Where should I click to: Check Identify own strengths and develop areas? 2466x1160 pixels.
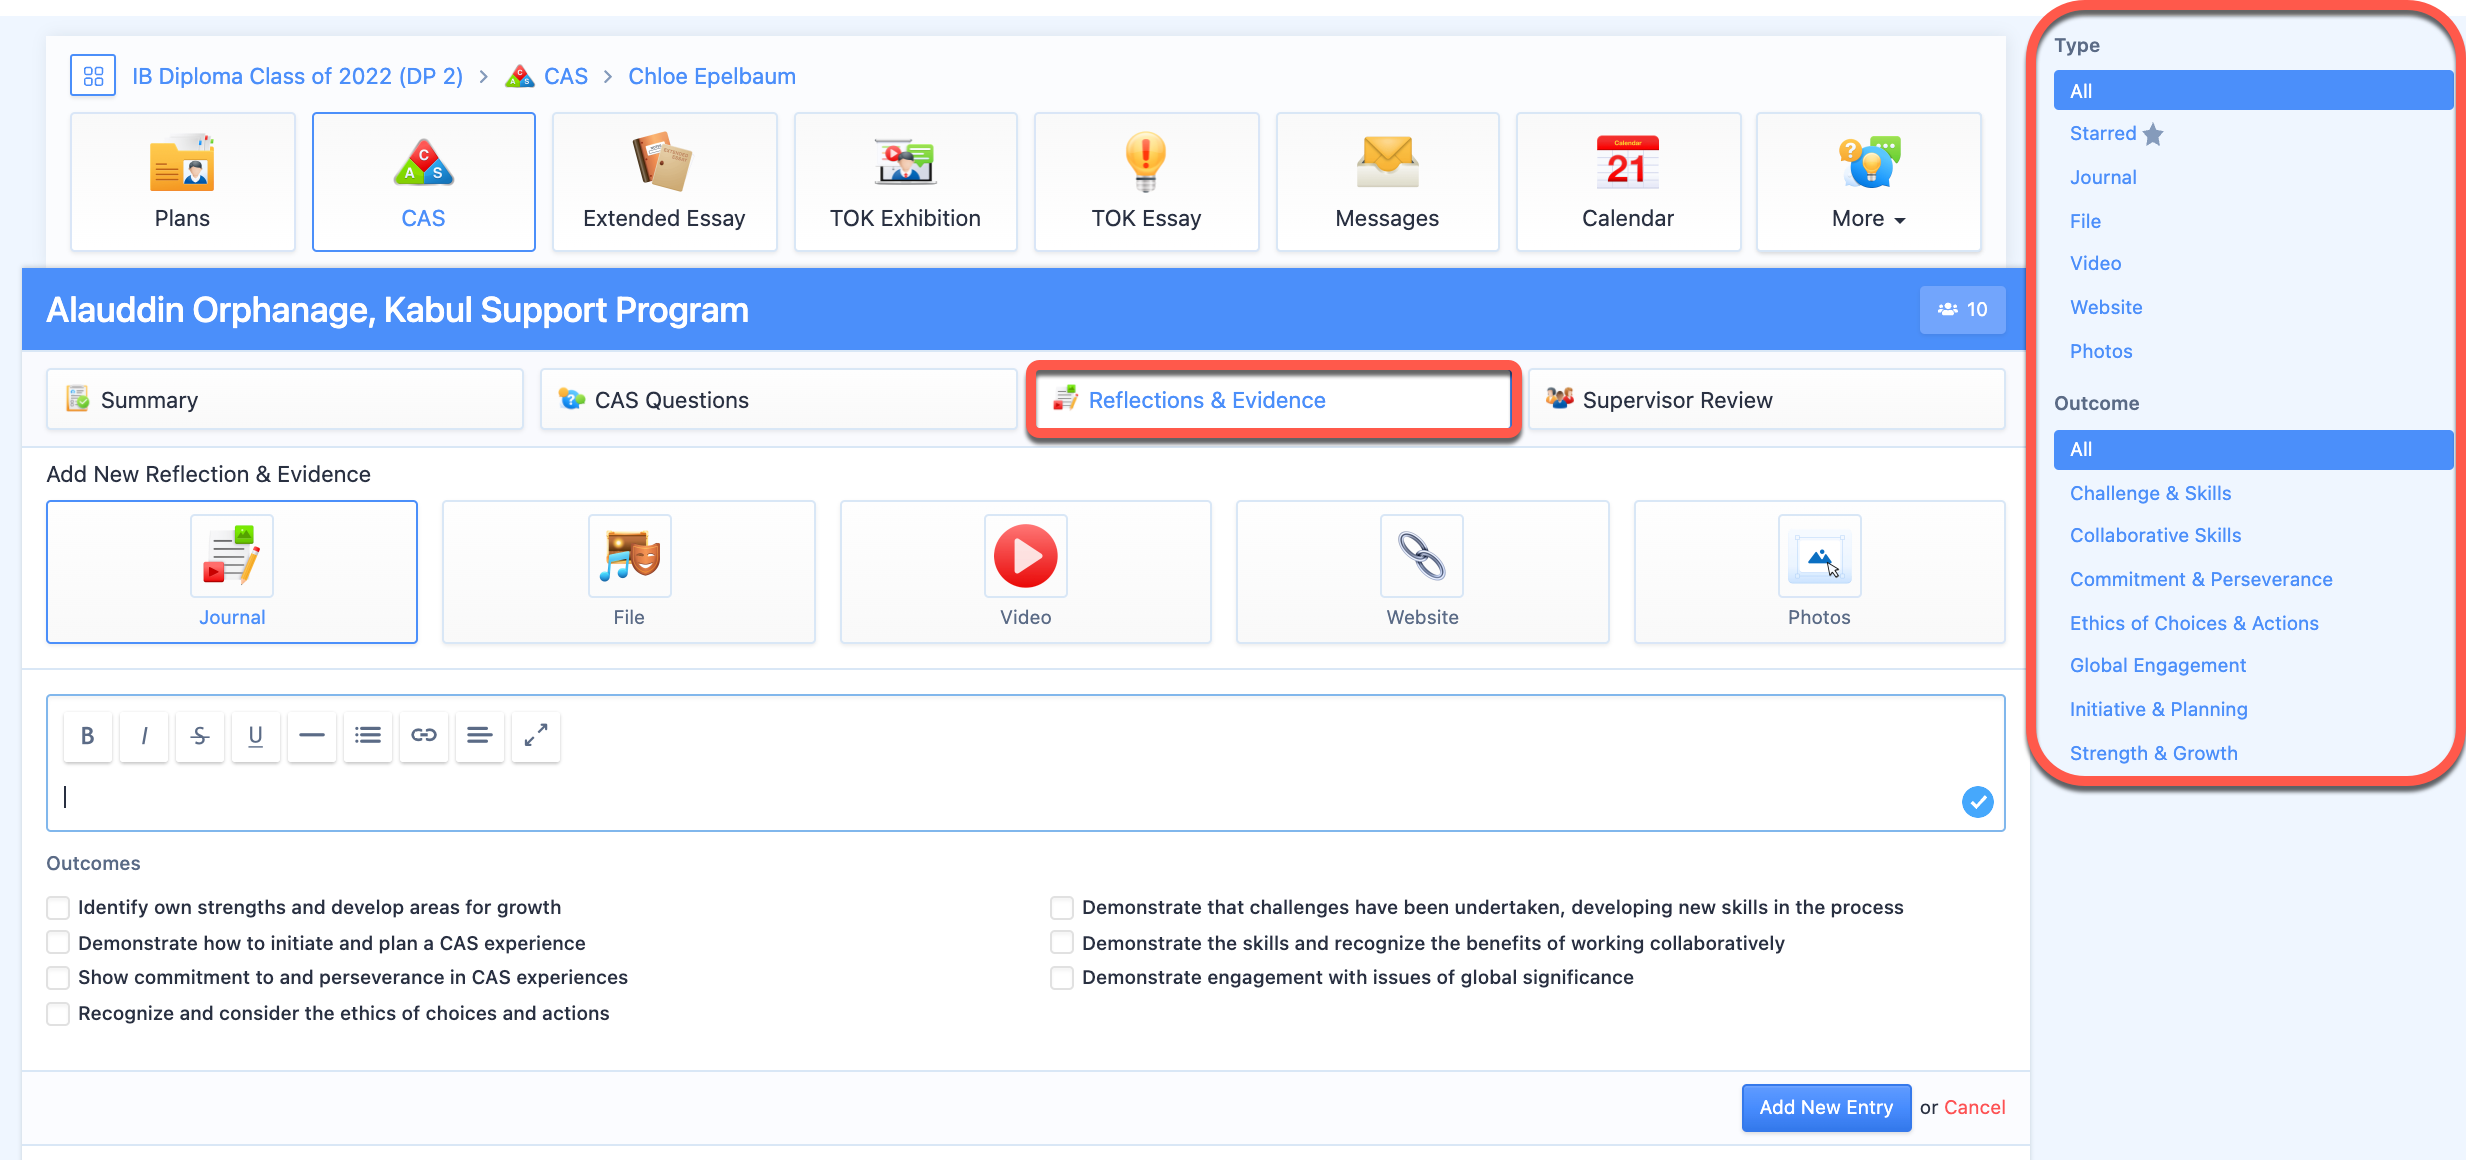58,908
